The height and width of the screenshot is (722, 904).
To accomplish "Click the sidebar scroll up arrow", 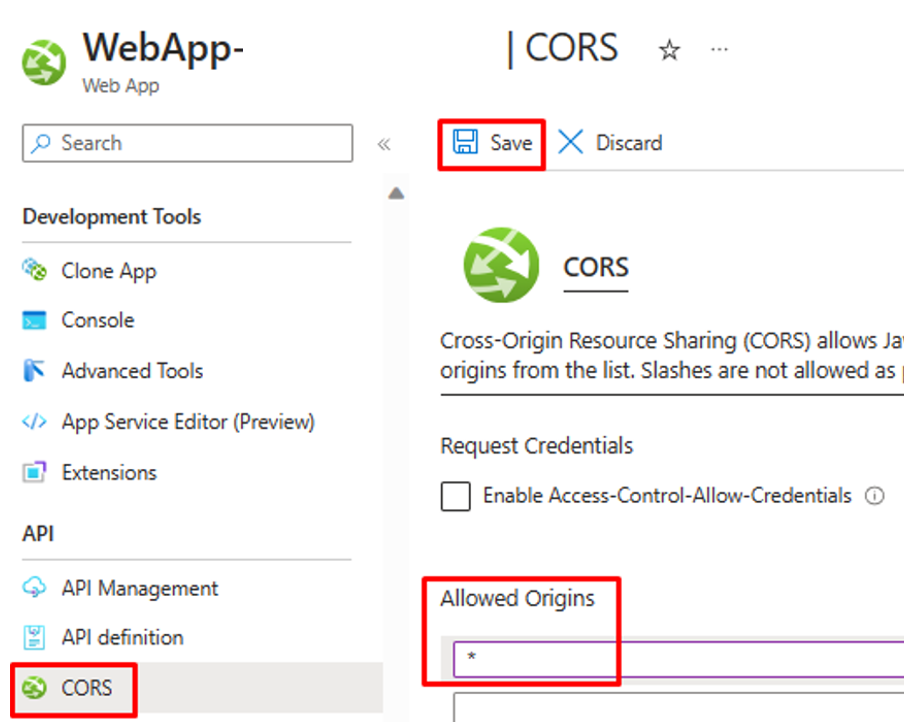I will coord(396,193).
